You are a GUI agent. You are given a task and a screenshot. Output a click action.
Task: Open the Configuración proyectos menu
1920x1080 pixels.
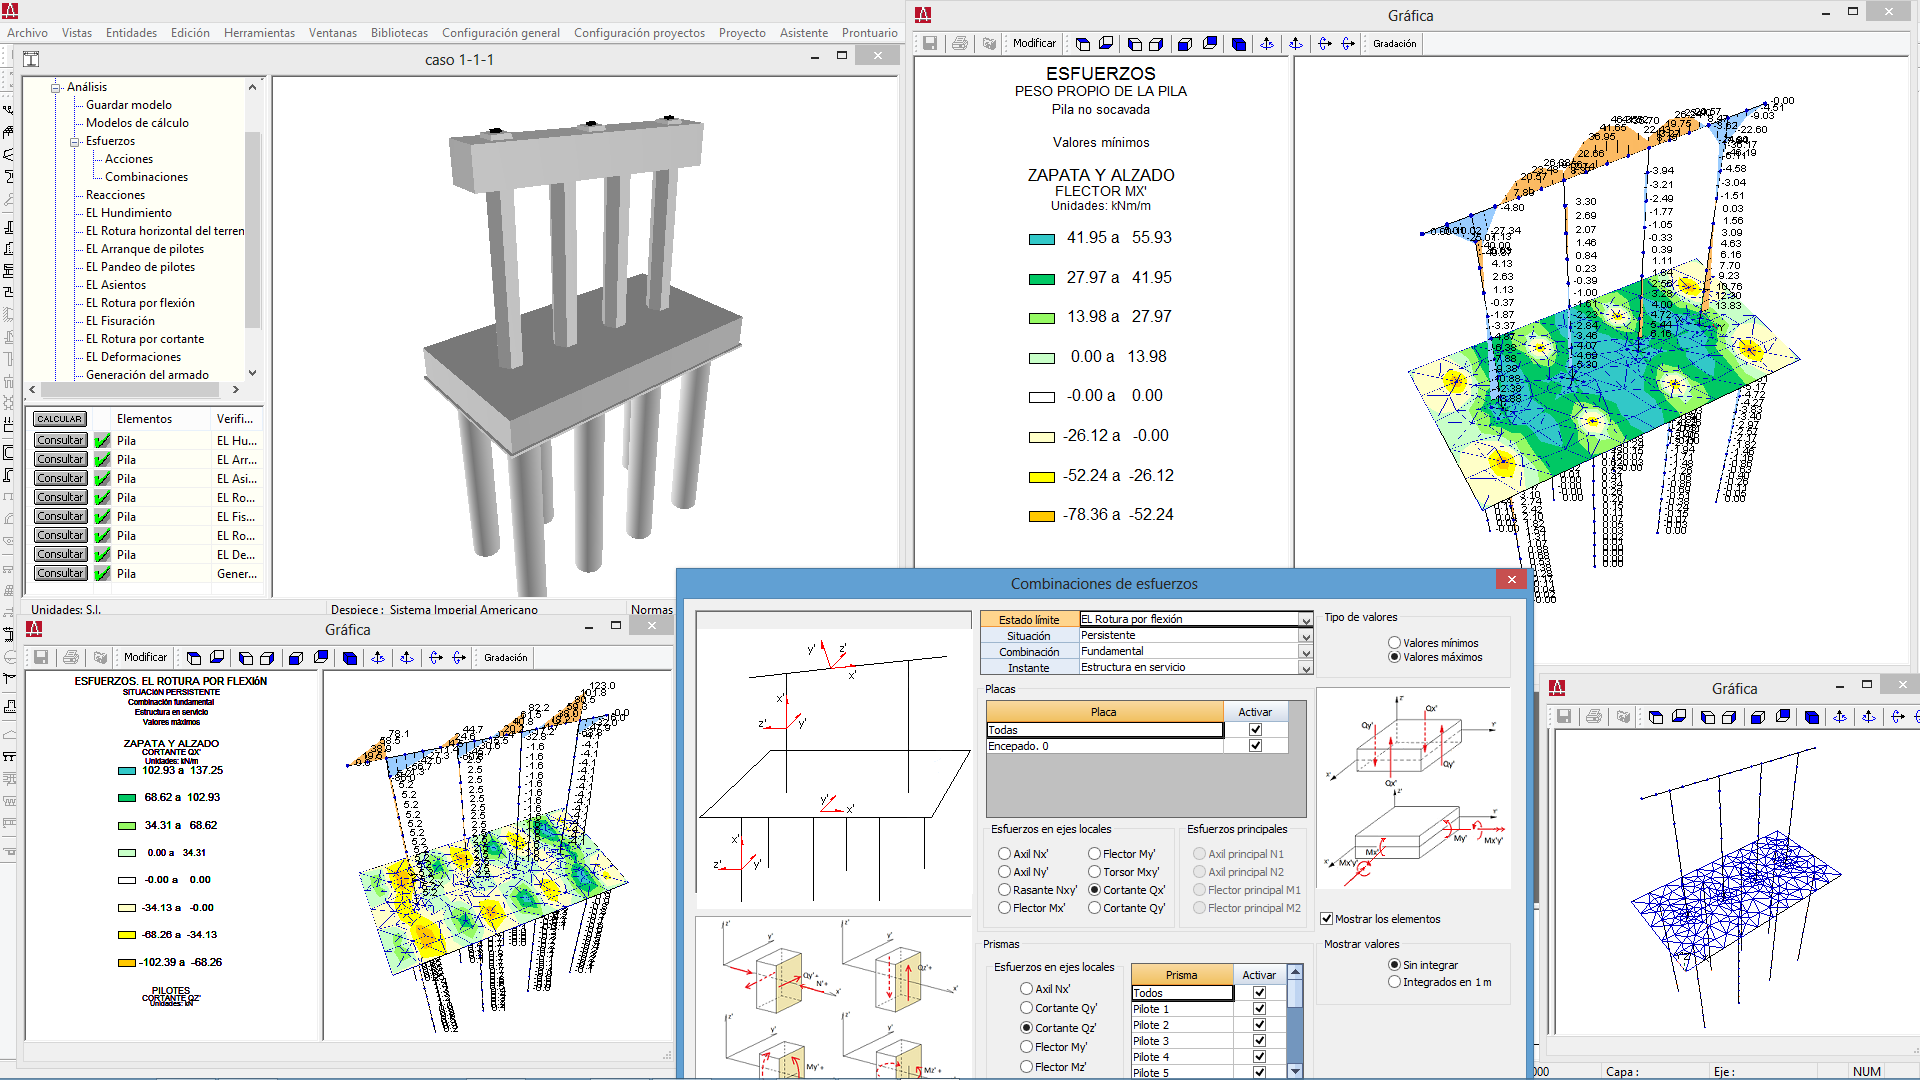click(x=639, y=33)
